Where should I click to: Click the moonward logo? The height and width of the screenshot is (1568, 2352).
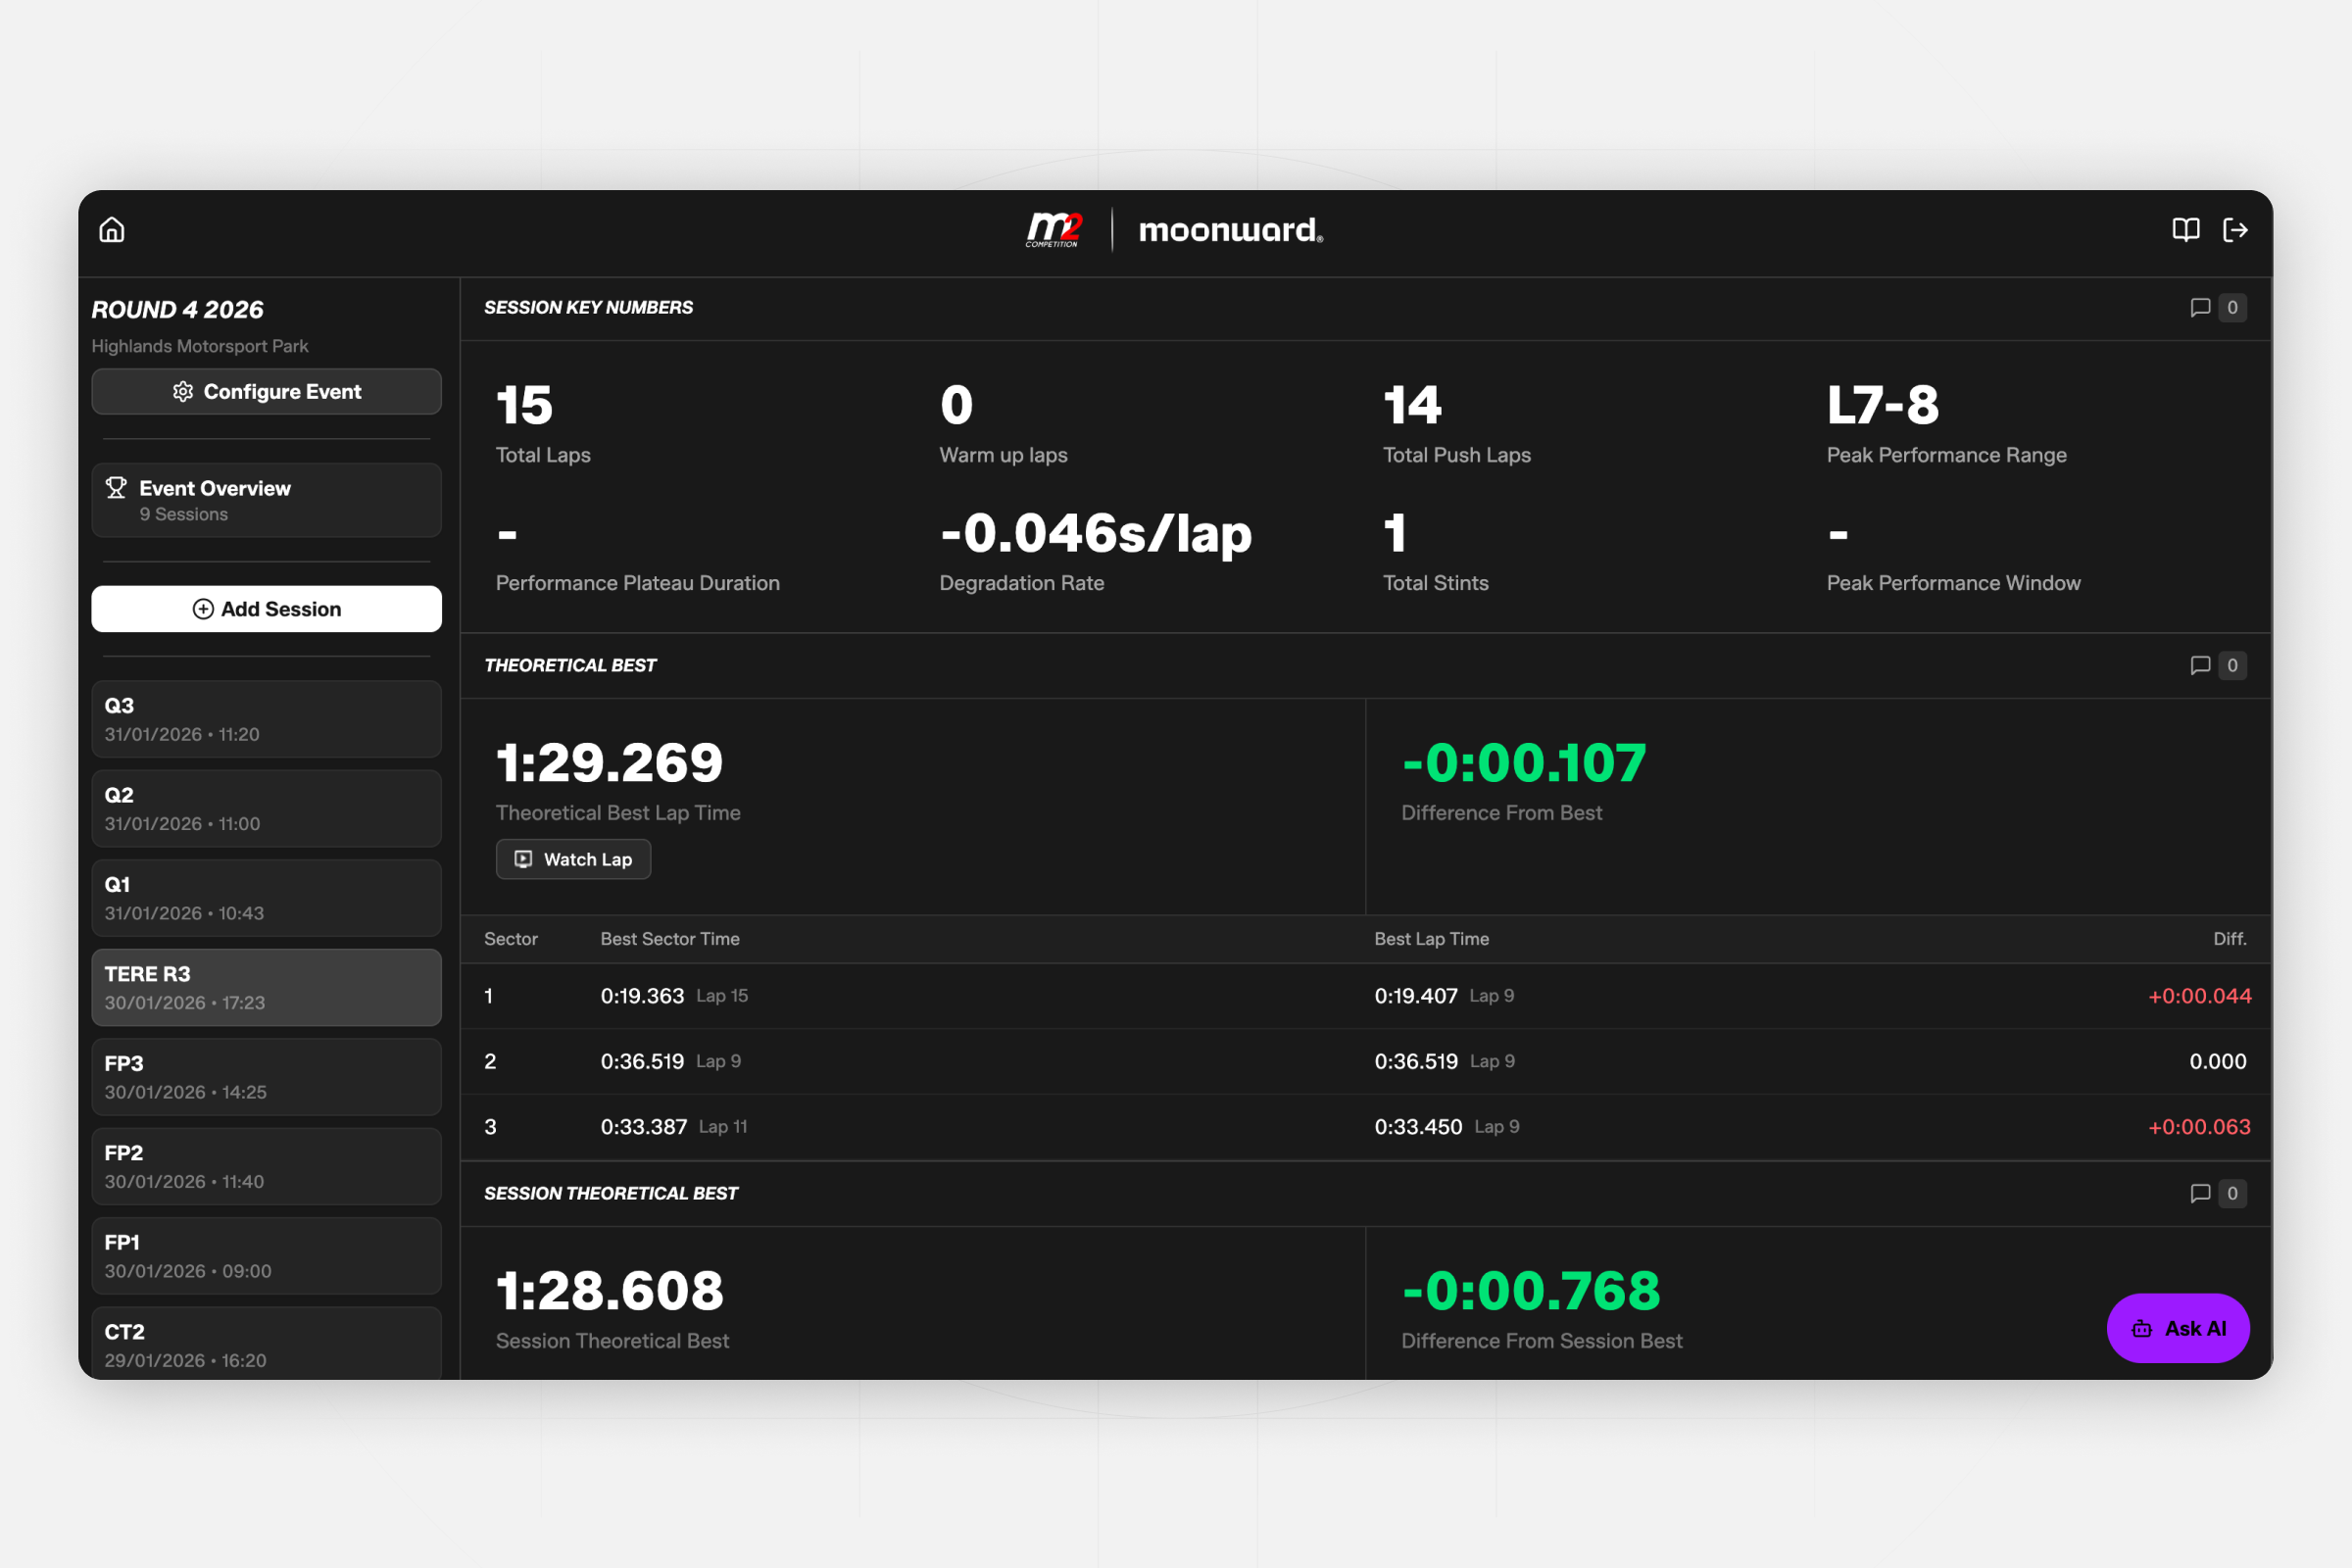point(1230,230)
